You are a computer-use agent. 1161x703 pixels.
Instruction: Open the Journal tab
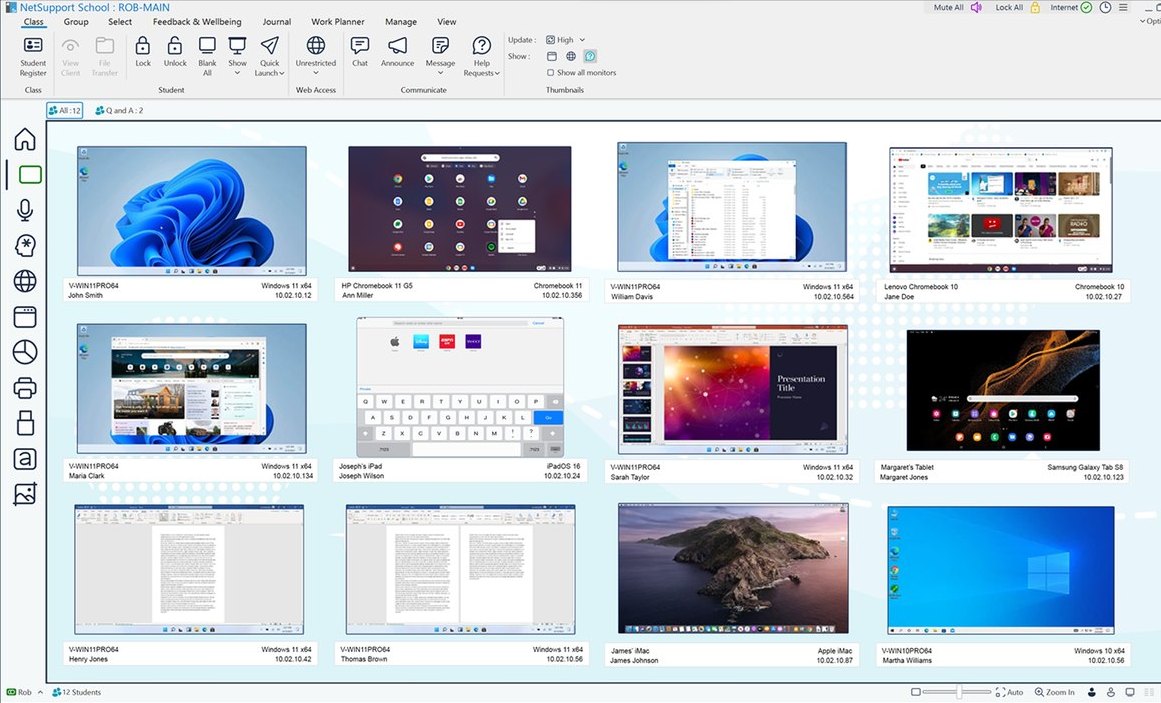pyautogui.click(x=277, y=21)
